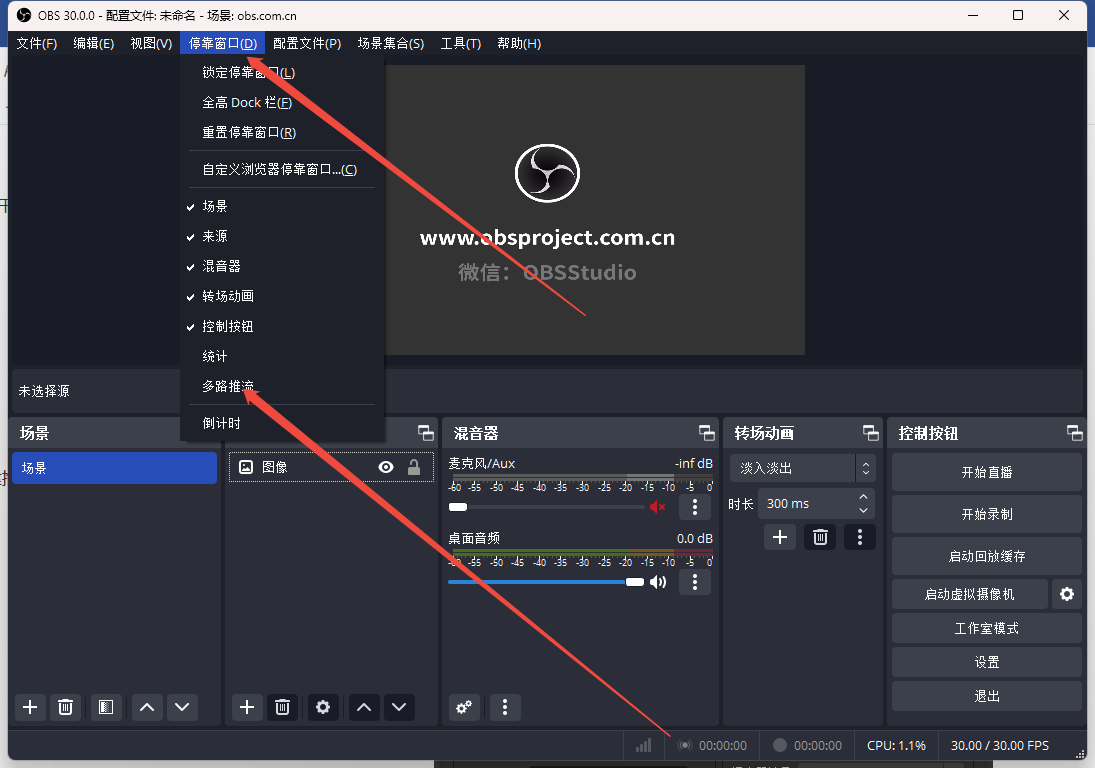Delete the selected source with trash icon
The image size is (1095, 768).
[282, 707]
